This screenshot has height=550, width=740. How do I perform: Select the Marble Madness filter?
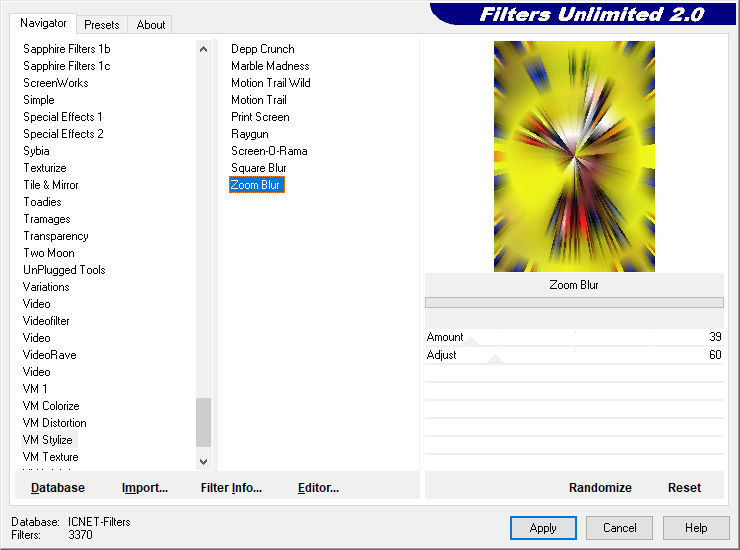tap(270, 66)
